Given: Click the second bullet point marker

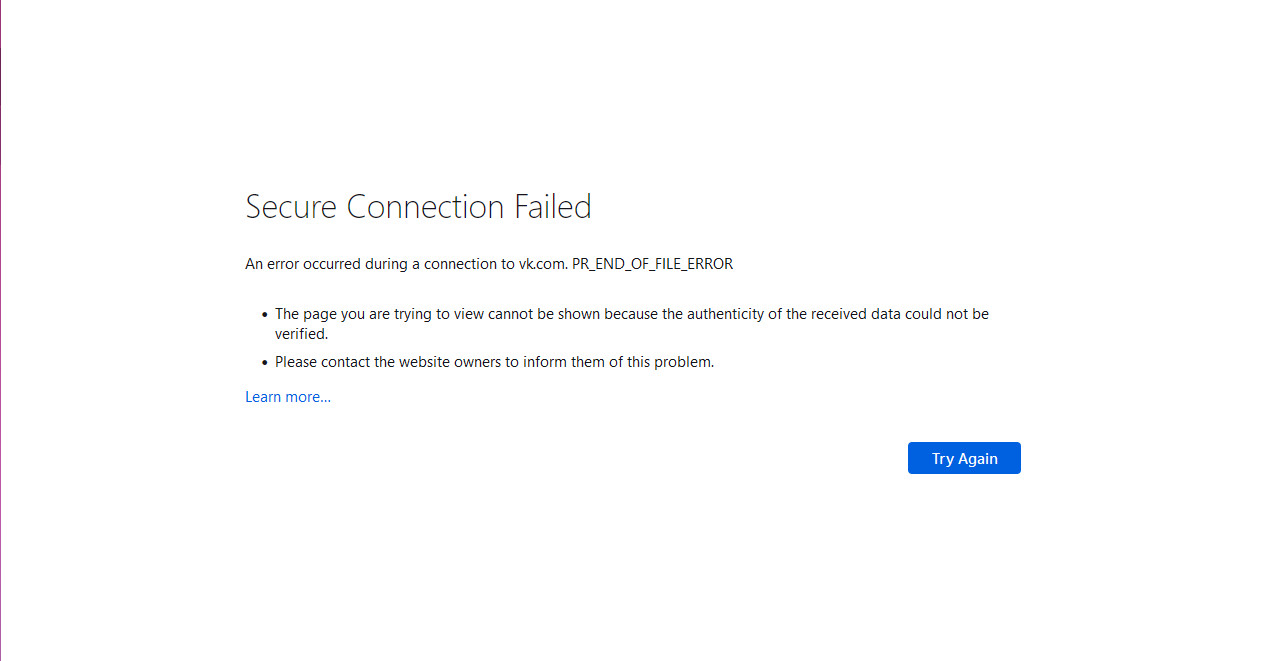Looking at the screenshot, I should click(265, 363).
